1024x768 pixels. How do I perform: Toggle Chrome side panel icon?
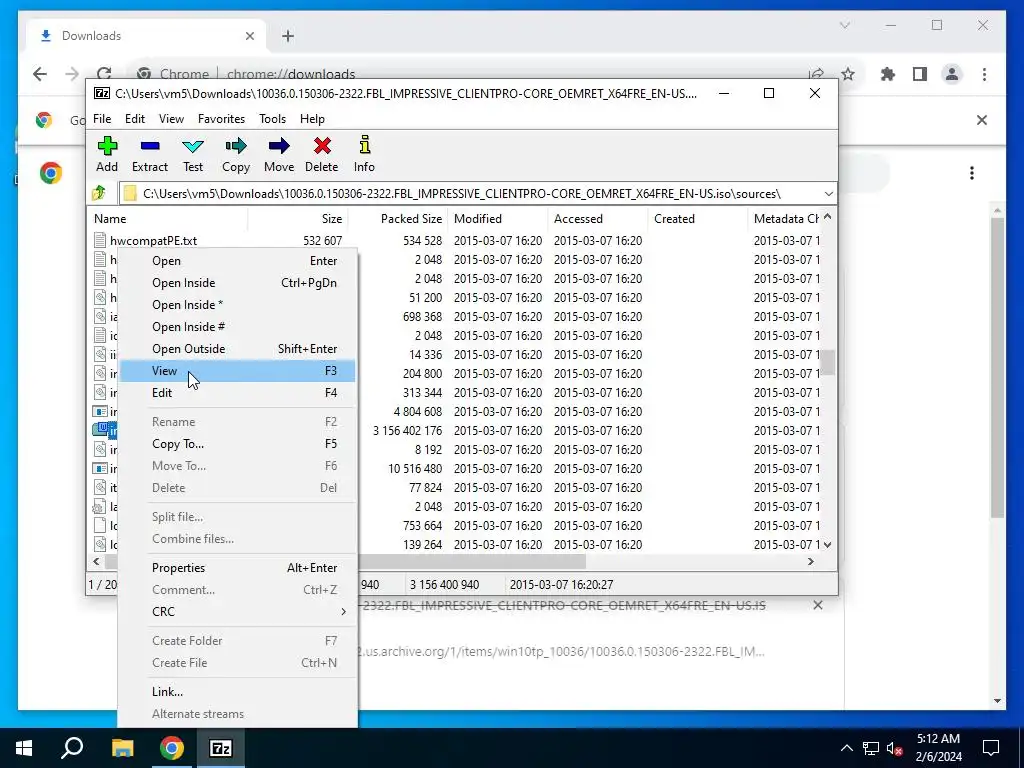click(x=920, y=74)
